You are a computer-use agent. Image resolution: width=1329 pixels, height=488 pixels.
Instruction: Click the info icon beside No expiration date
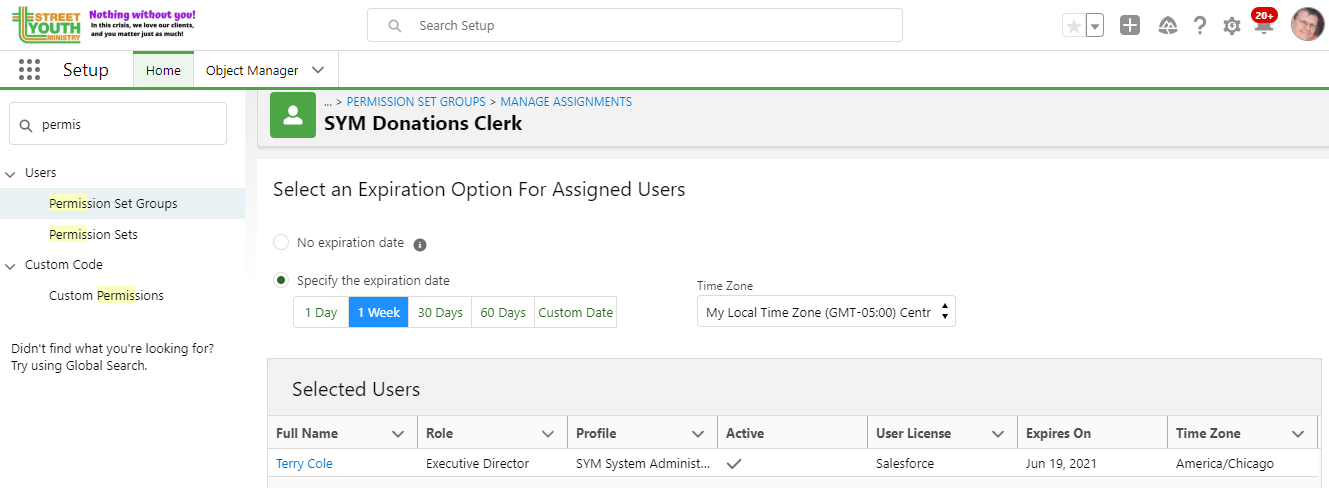pyautogui.click(x=420, y=244)
